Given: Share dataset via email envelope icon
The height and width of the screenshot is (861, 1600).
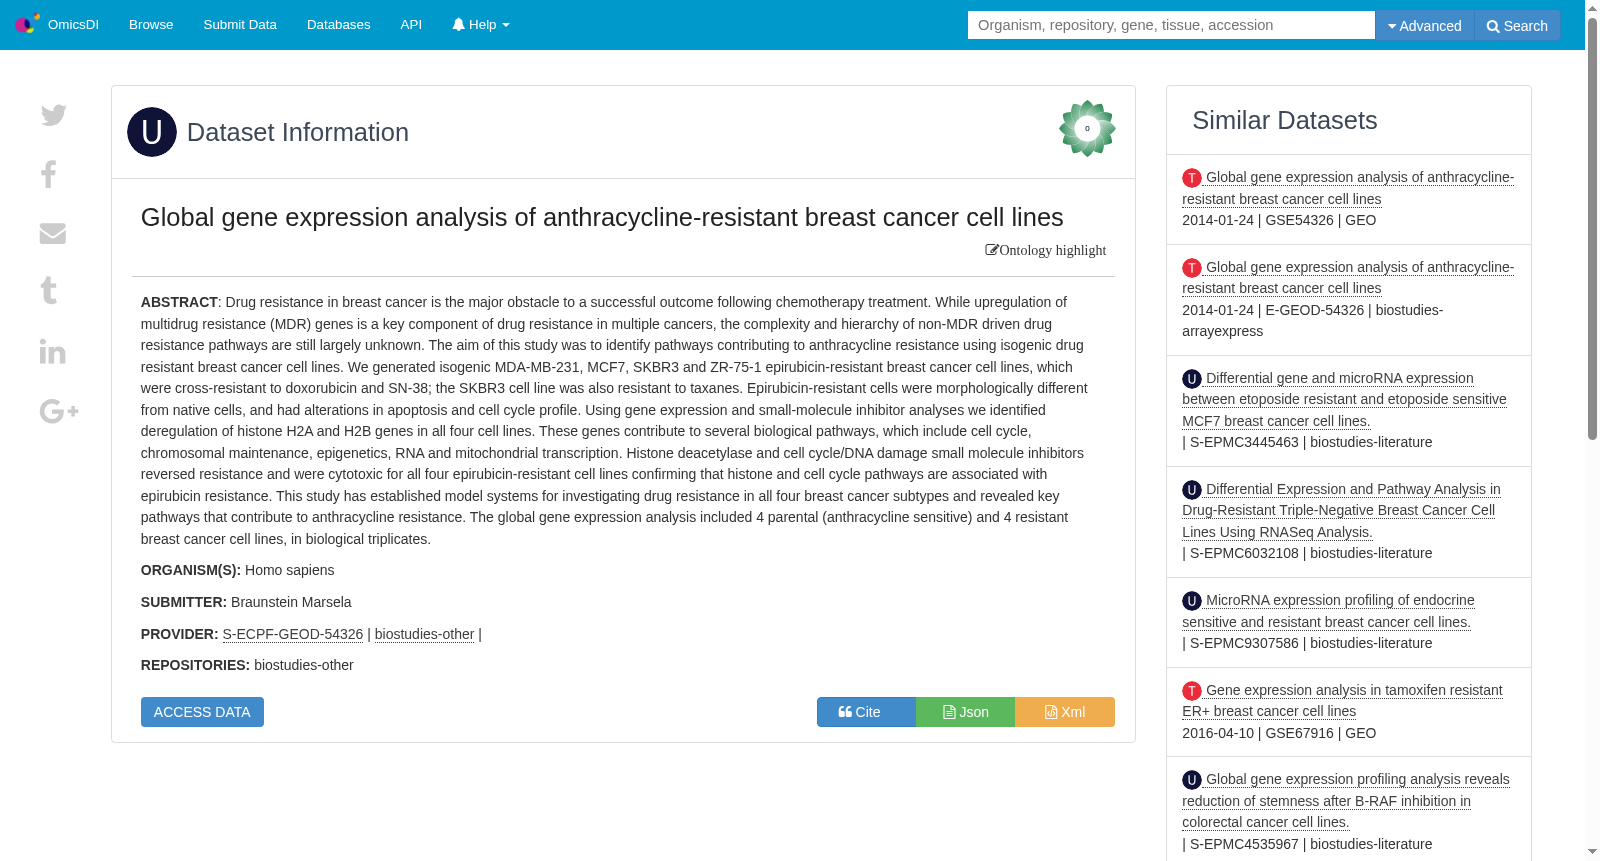Looking at the screenshot, I should tap(53, 233).
